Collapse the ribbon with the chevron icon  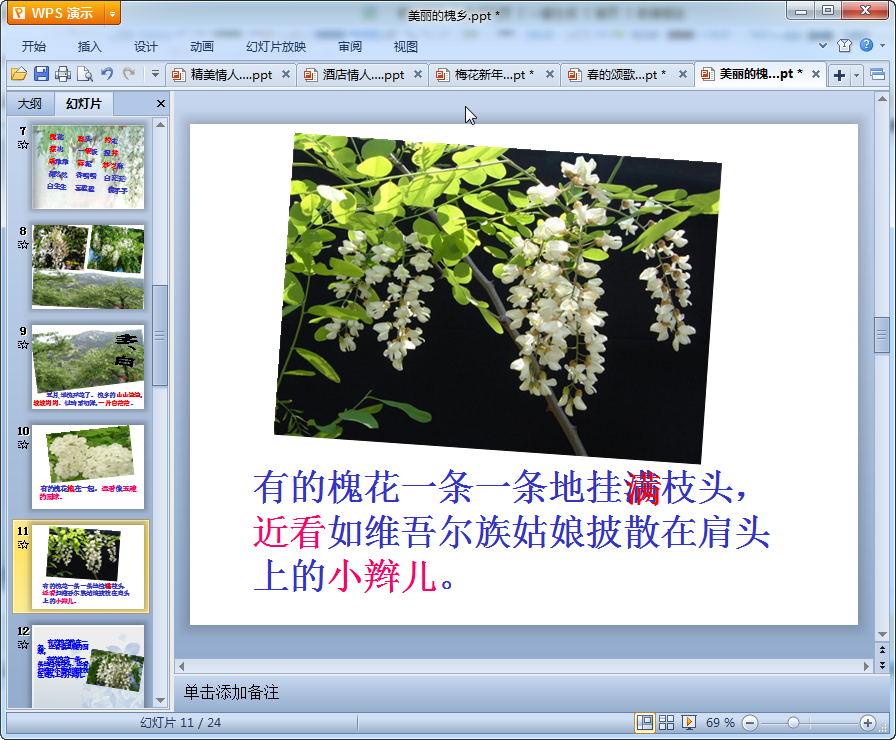(x=823, y=45)
